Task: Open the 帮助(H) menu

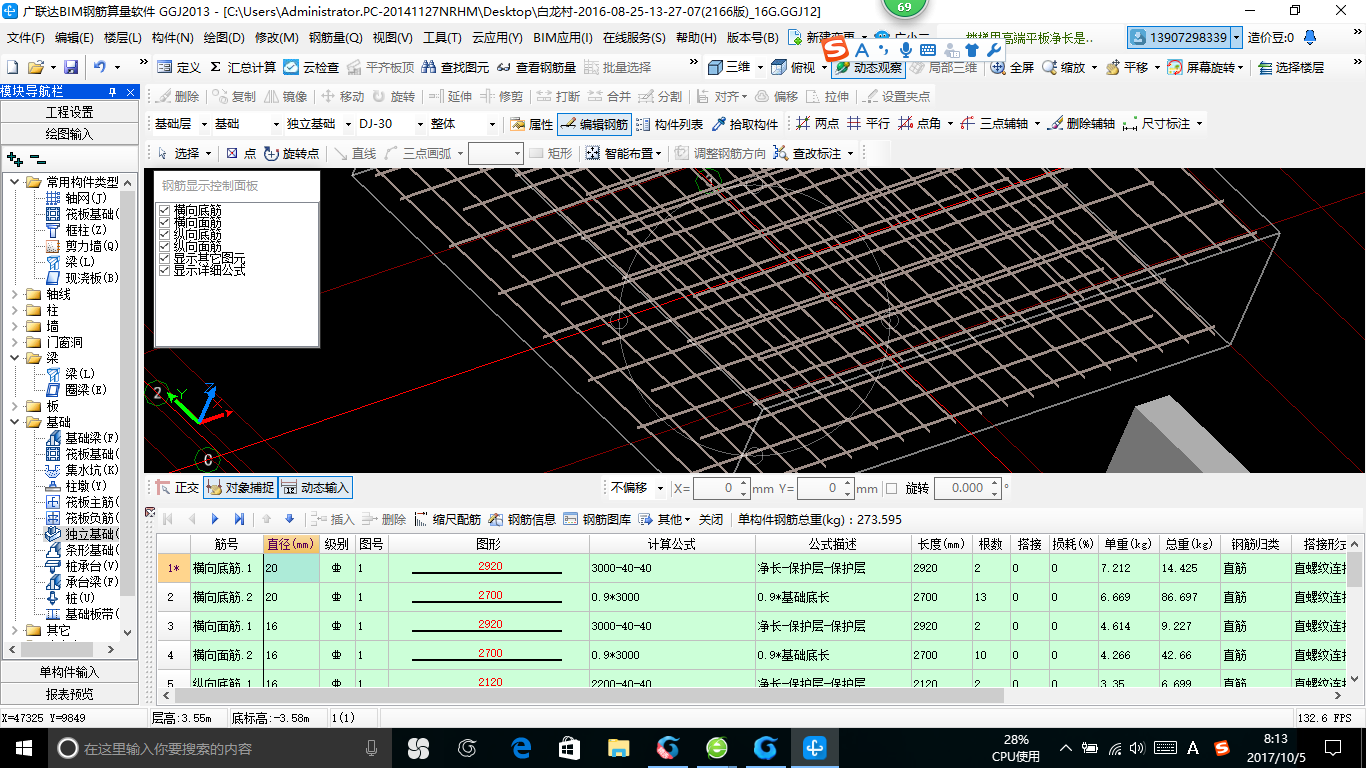Action: (x=696, y=38)
